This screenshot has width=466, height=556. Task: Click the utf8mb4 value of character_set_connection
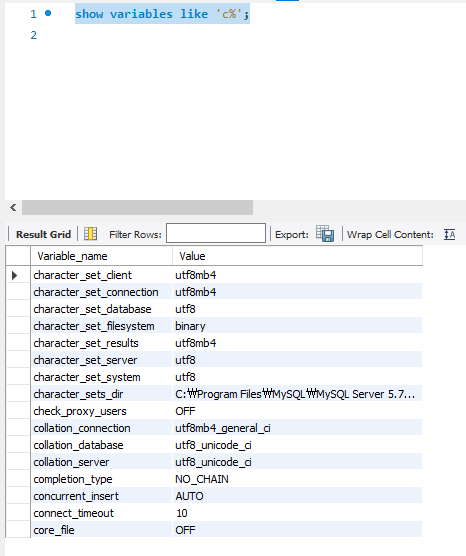tap(297, 292)
